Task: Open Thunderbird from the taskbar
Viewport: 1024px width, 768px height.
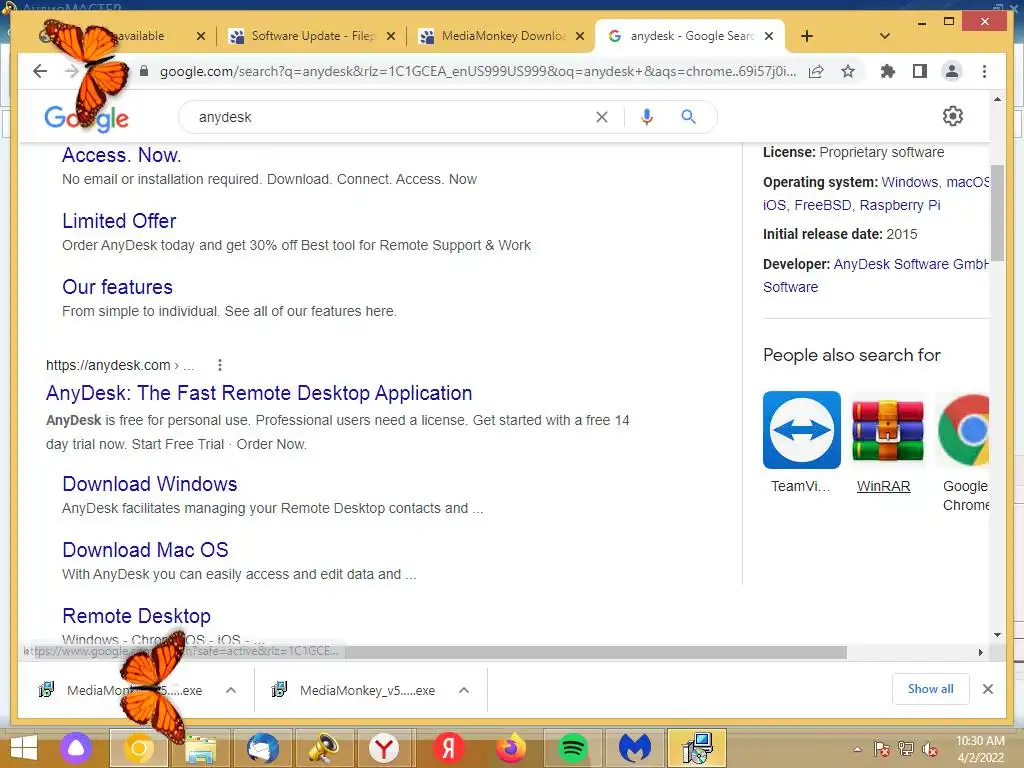Action: click(263, 748)
